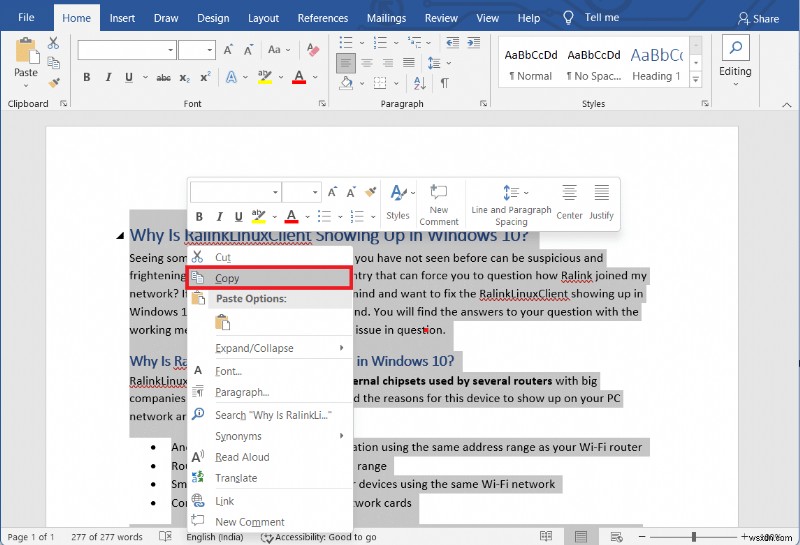Viewport: 800px width, 545px height.
Task: Increase font size with ribbon Grow Font
Action: (x=228, y=49)
